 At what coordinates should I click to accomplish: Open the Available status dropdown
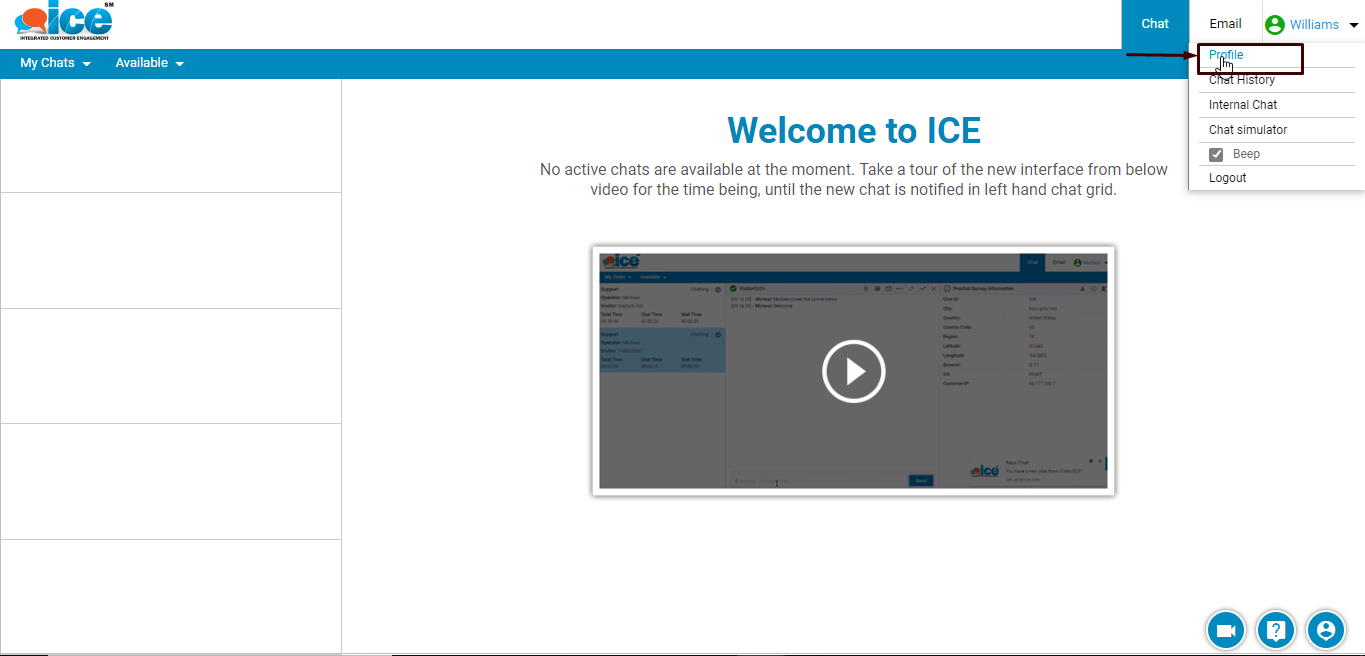(149, 63)
